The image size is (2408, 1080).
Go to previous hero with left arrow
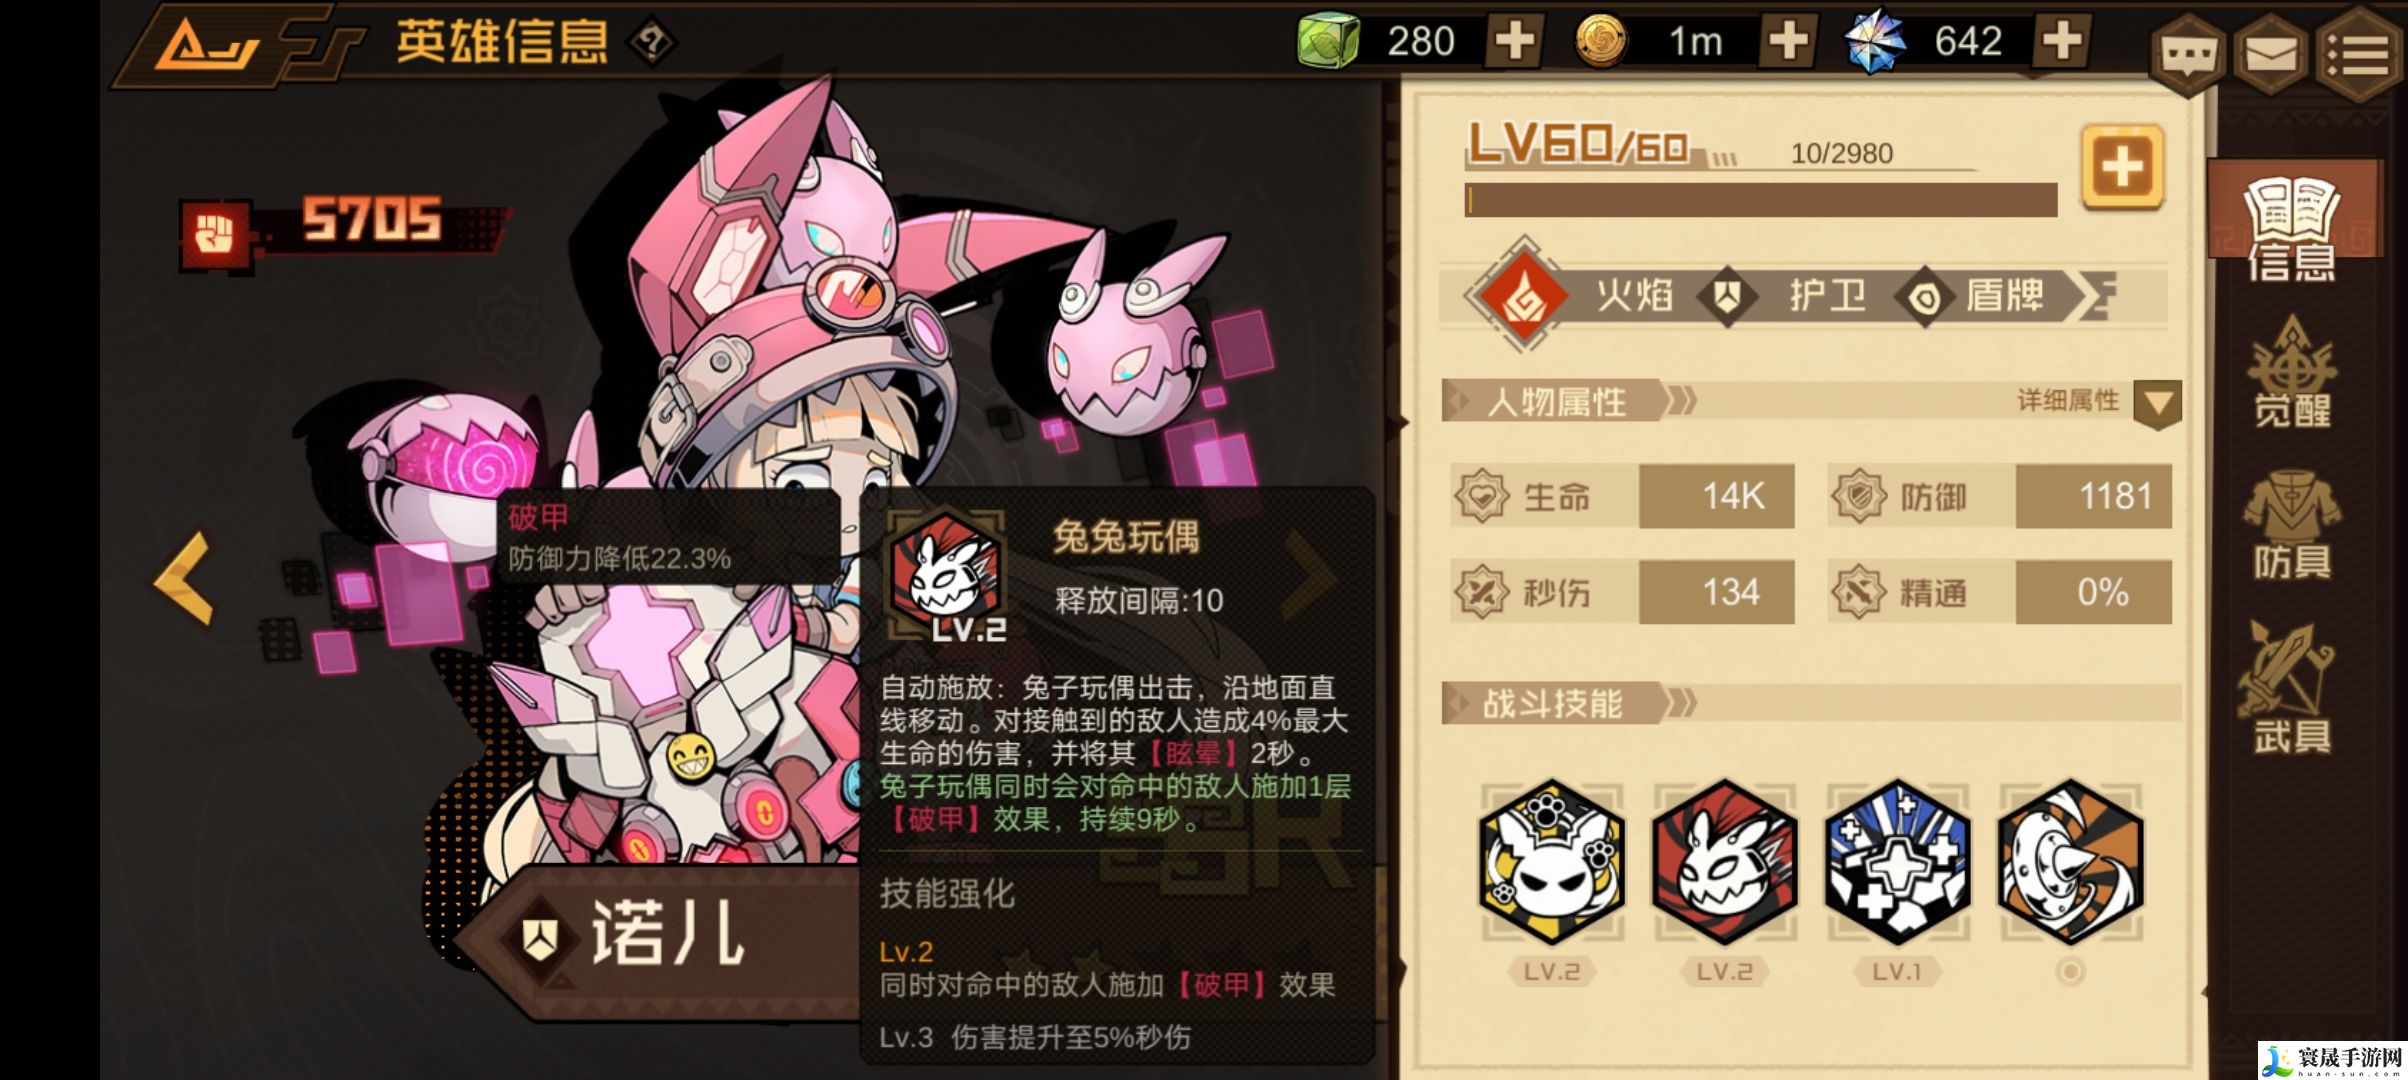(x=185, y=578)
